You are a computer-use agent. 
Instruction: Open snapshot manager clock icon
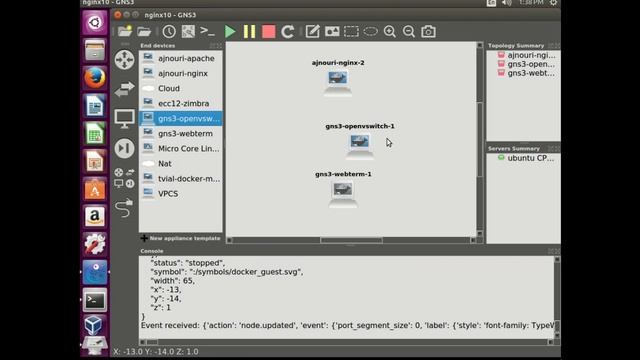[x=169, y=31]
